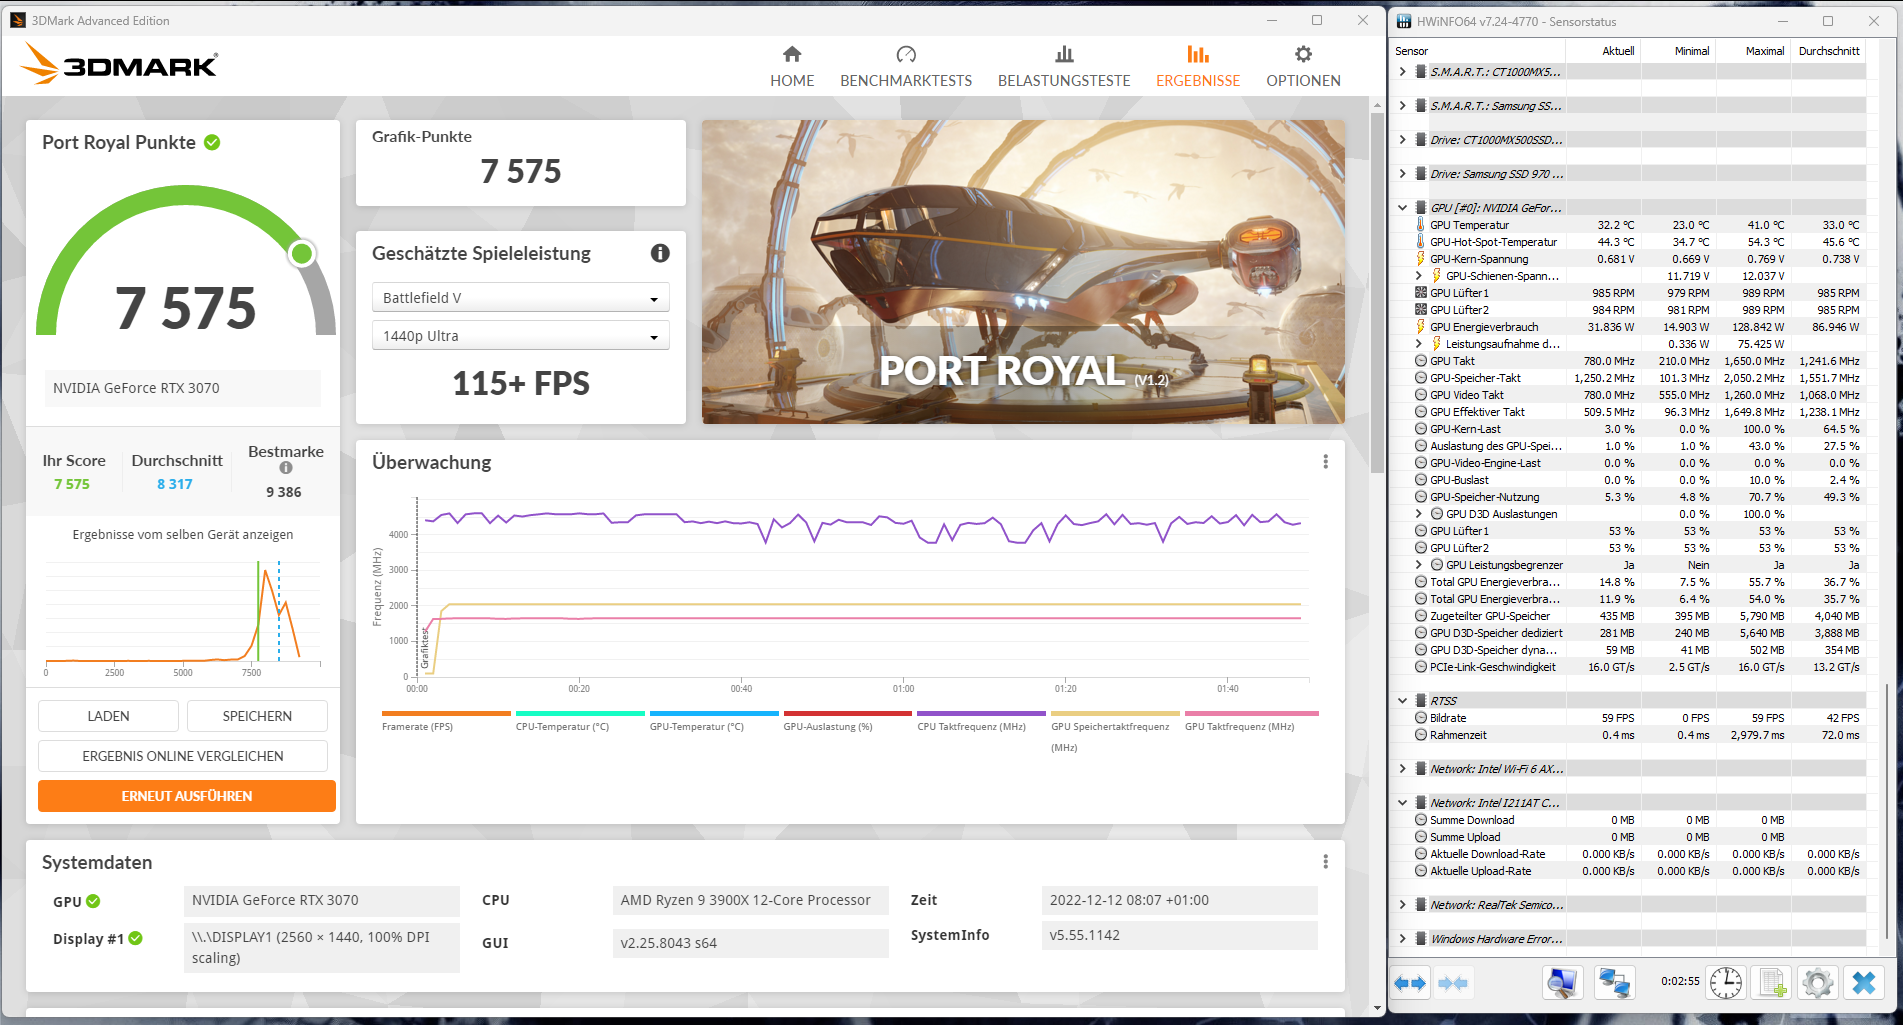Expand the Drive: Samsung SSD 970 group
The height and width of the screenshot is (1025, 1903).
click(1402, 174)
